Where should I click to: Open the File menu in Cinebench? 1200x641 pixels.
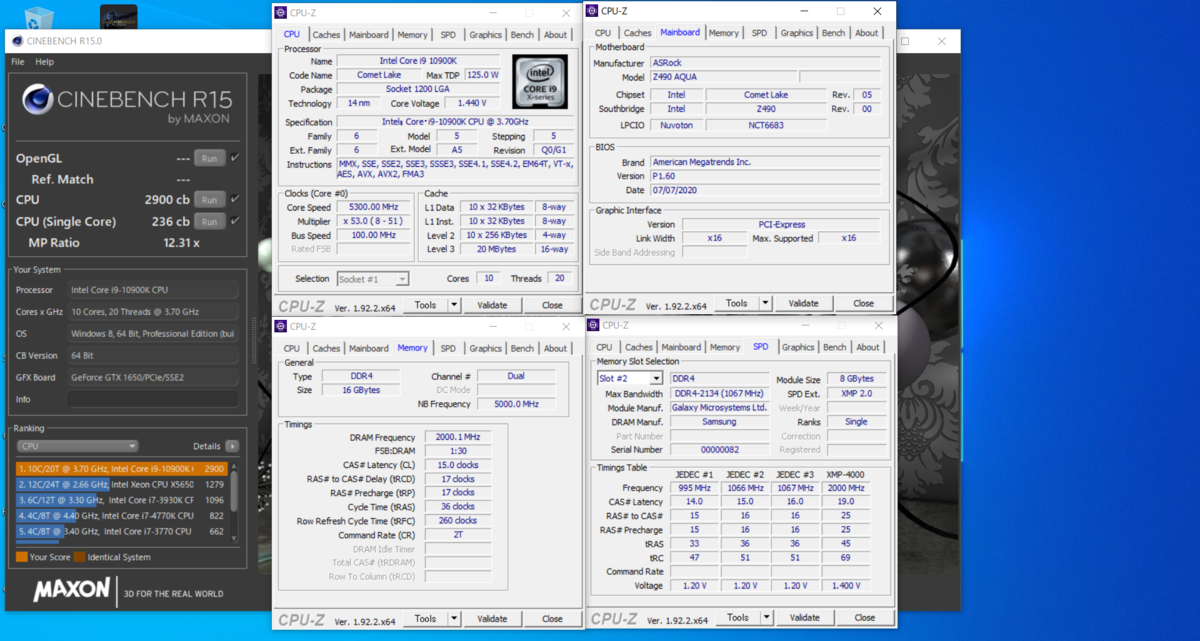tap(18, 62)
